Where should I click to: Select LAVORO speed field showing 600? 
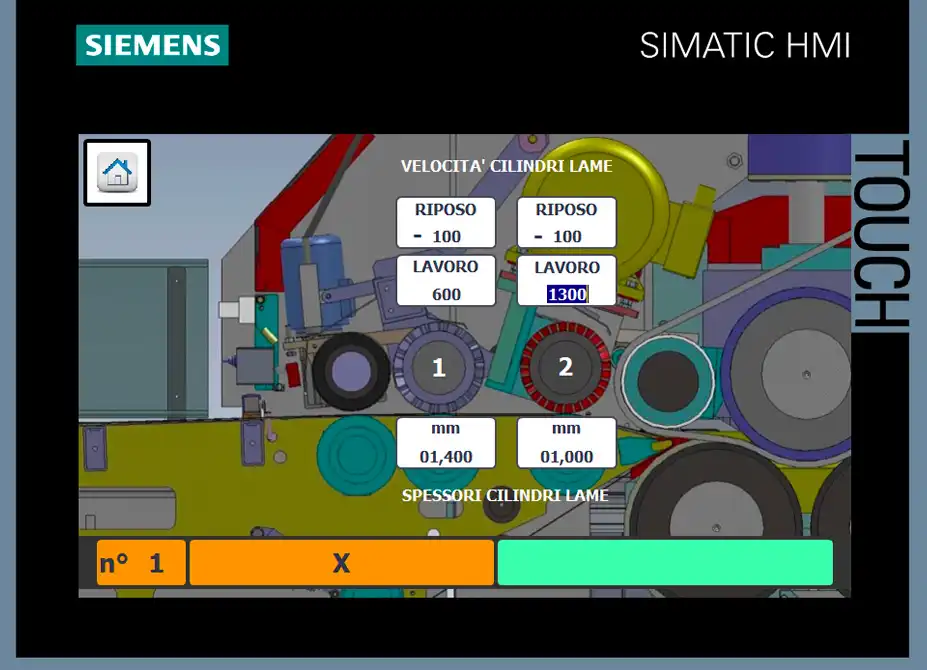[446, 281]
